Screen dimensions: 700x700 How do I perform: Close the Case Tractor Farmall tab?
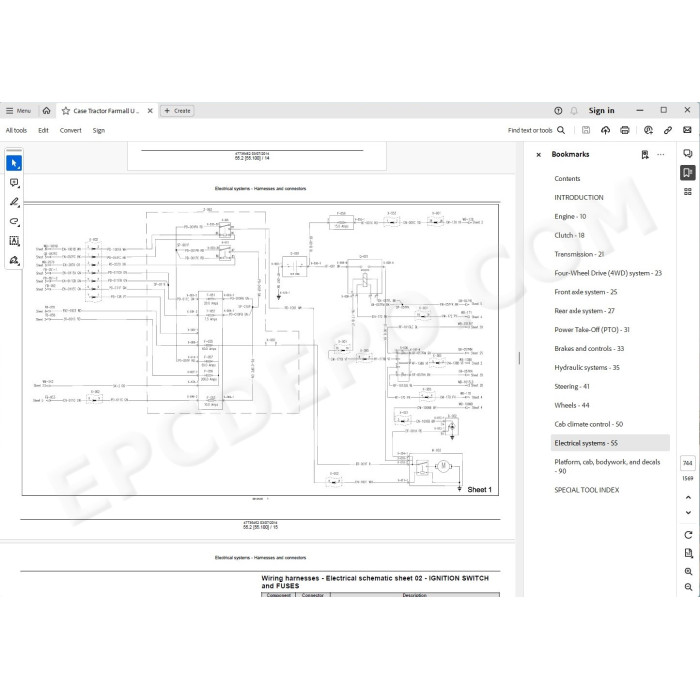point(150,111)
